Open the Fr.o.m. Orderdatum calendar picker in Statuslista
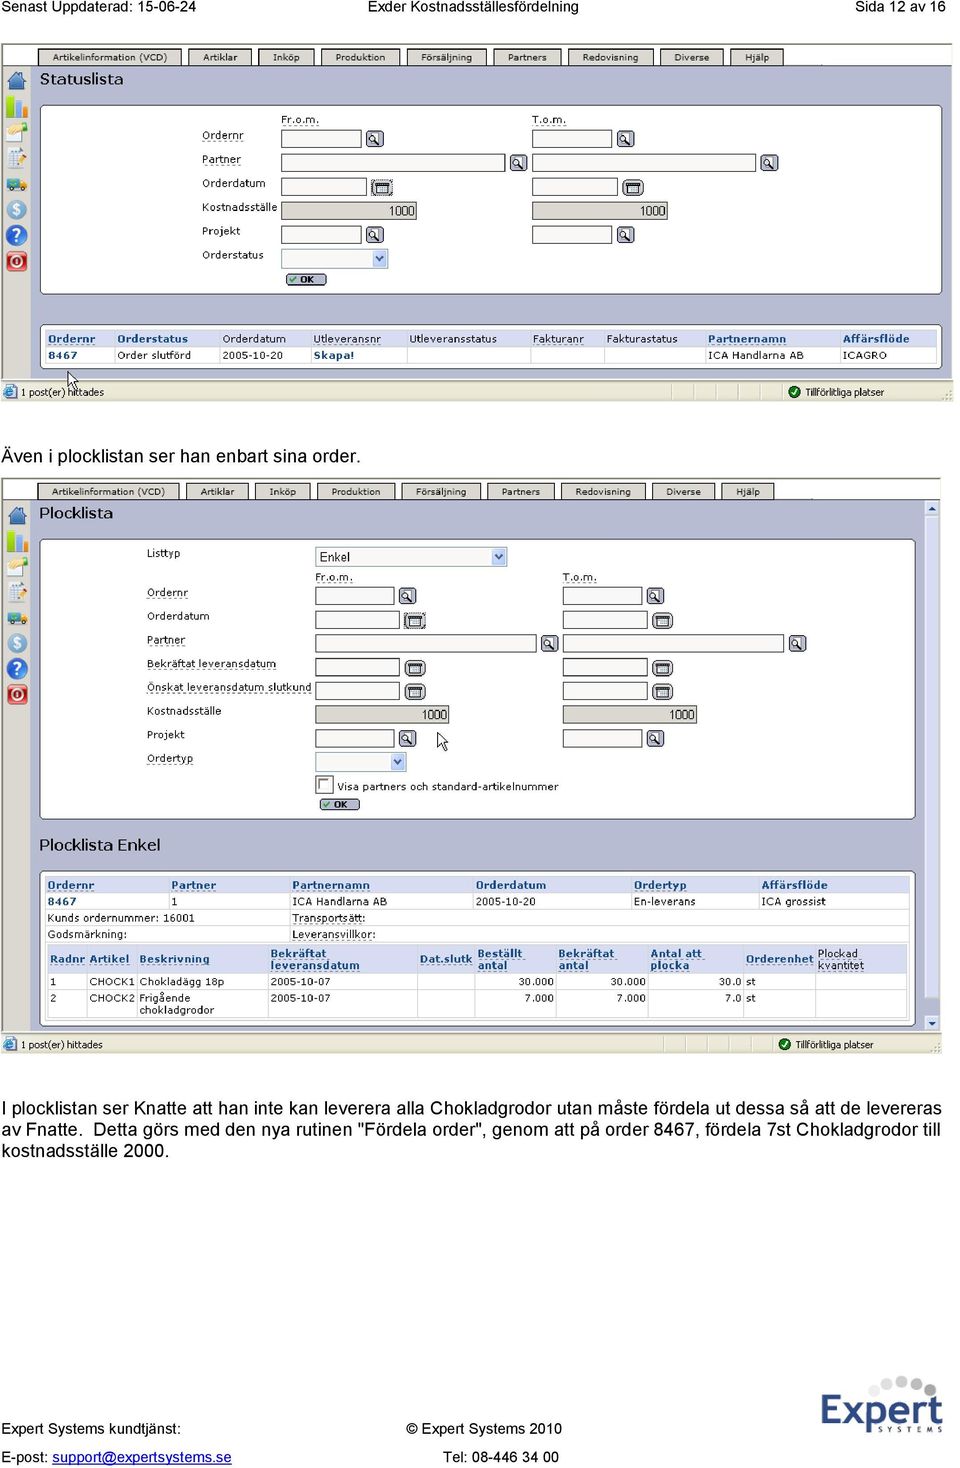The width and height of the screenshot is (960, 1468). [381, 187]
